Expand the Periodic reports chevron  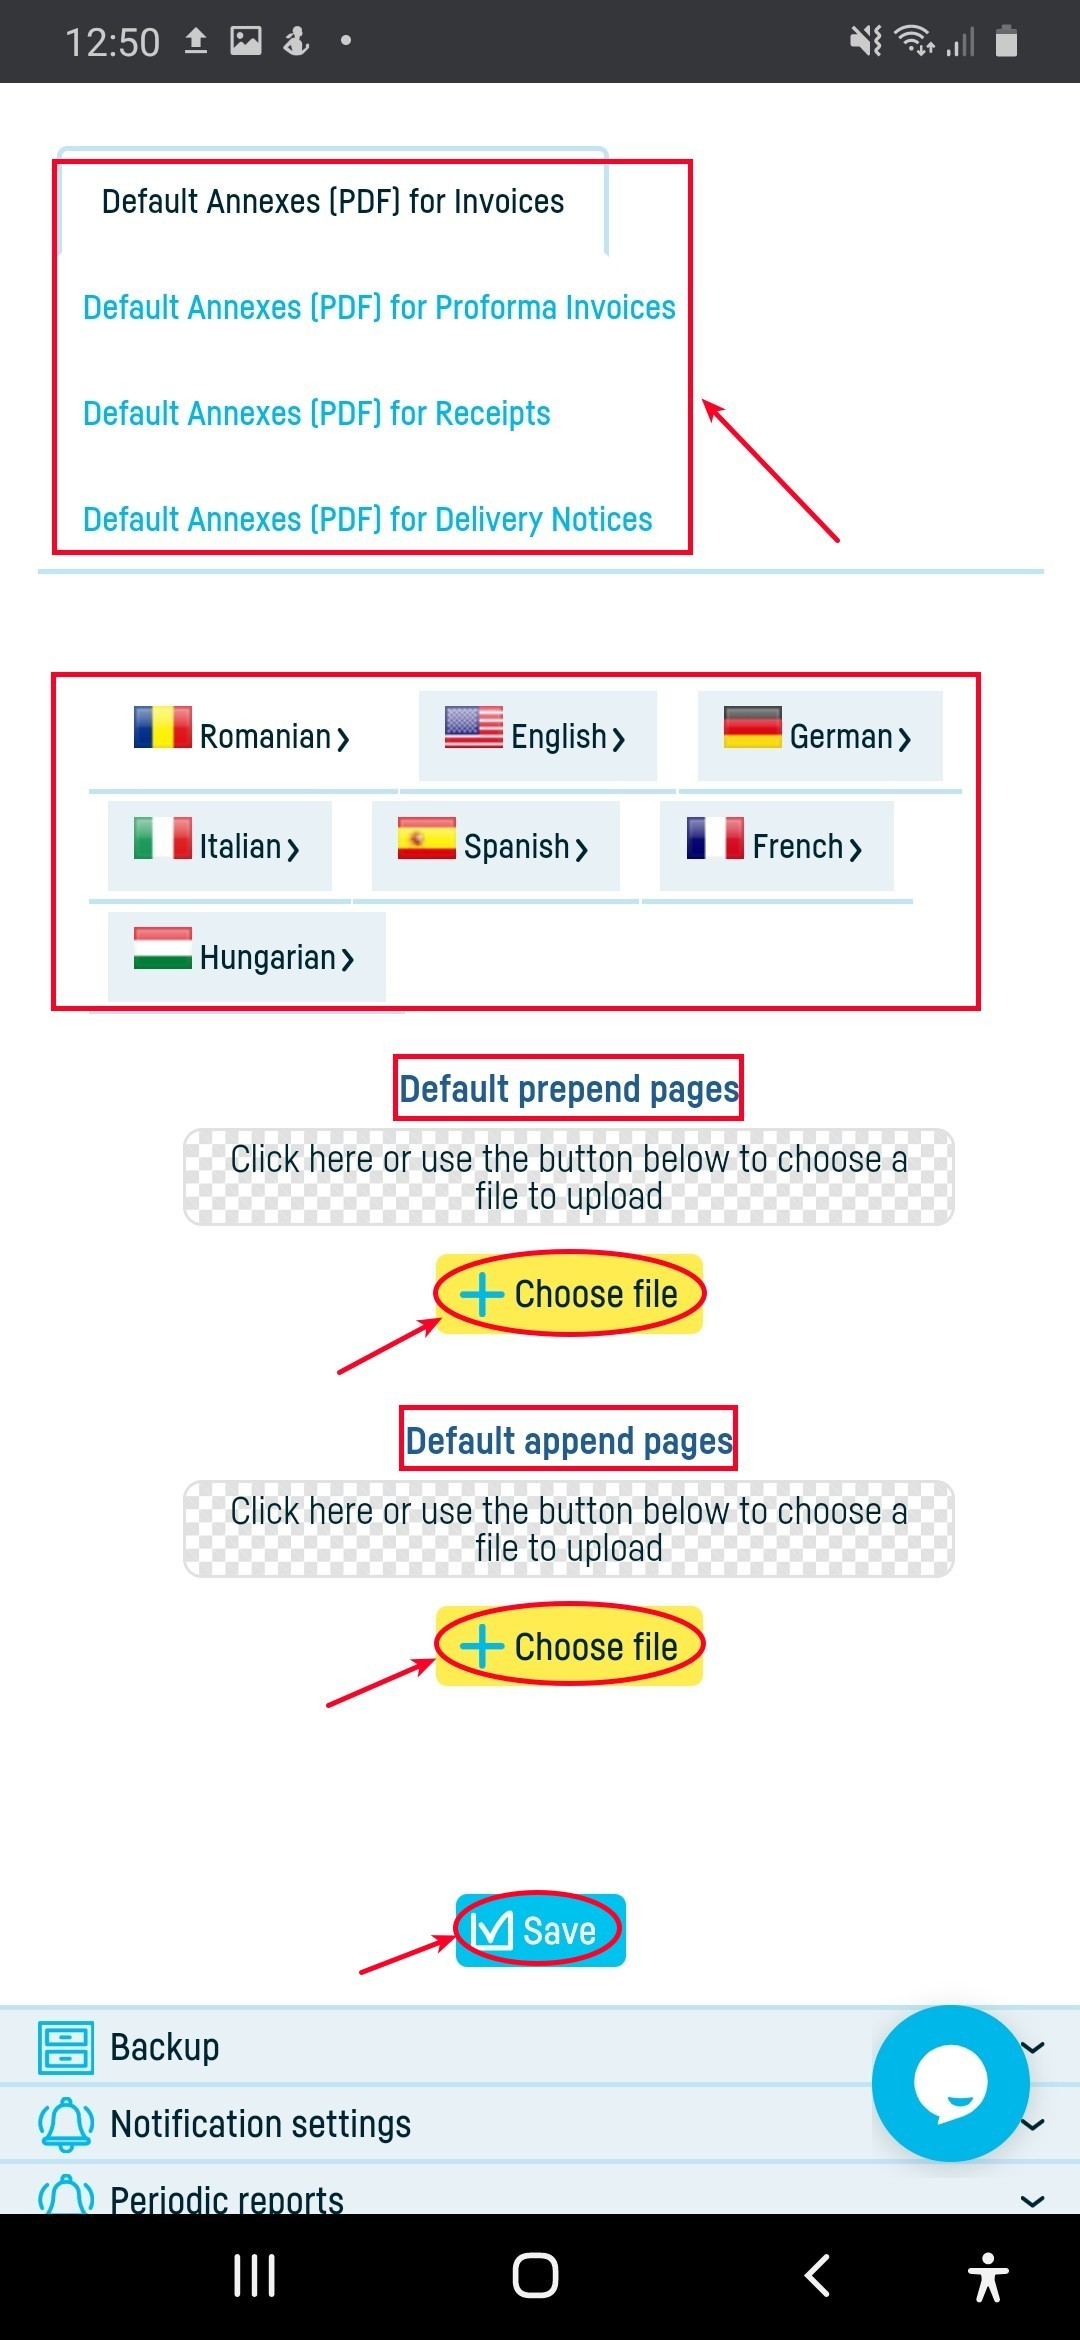pyautogui.click(x=1033, y=2200)
